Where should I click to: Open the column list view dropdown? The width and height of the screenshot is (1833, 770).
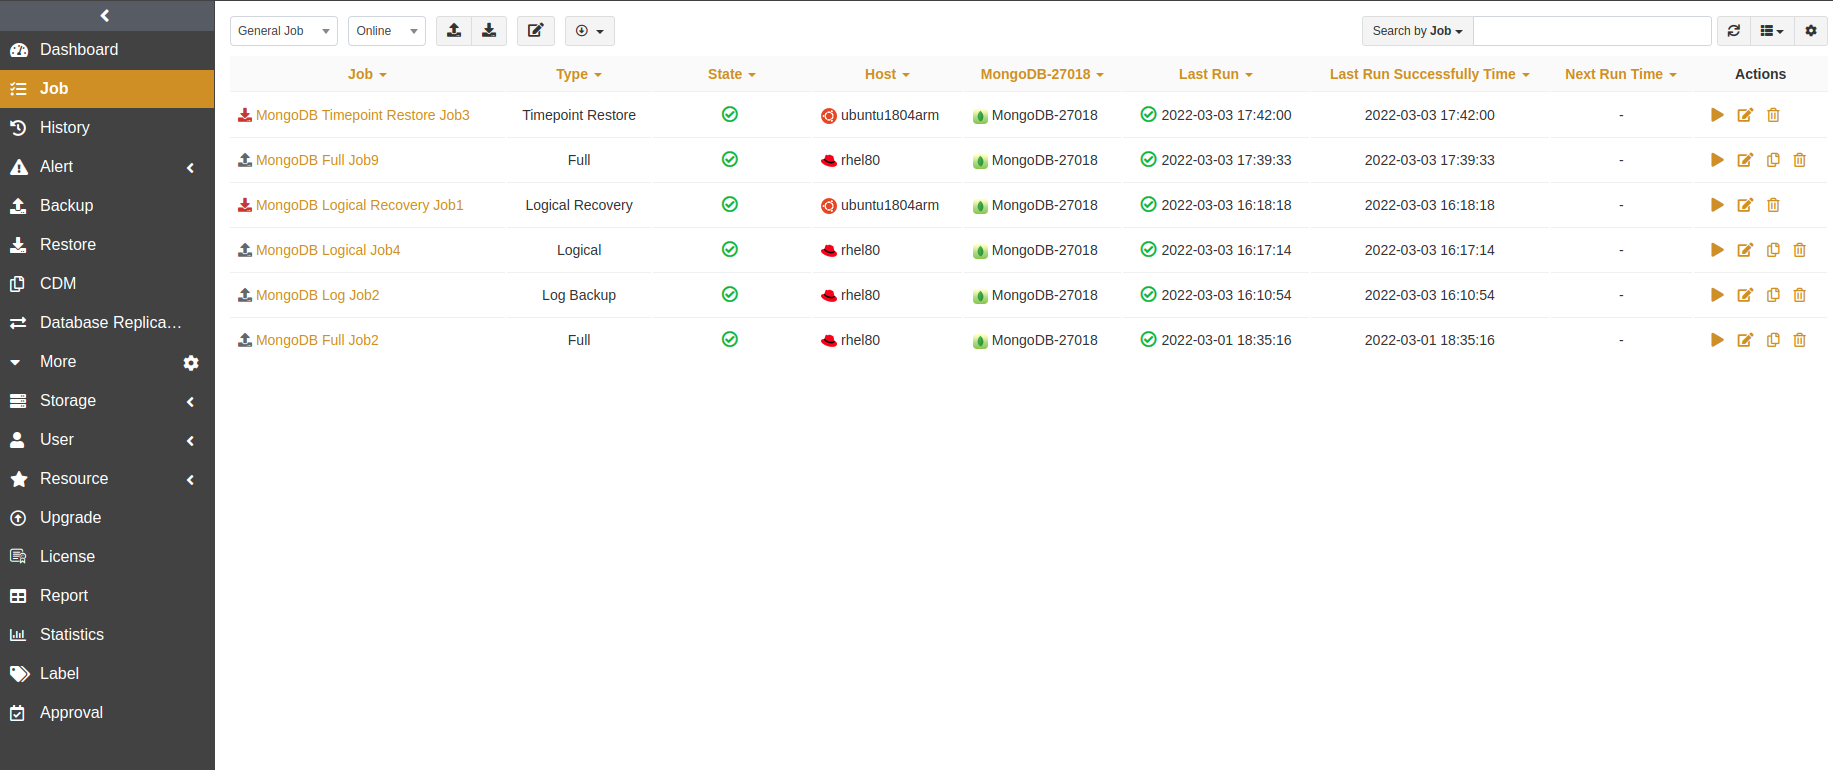[x=1772, y=31]
